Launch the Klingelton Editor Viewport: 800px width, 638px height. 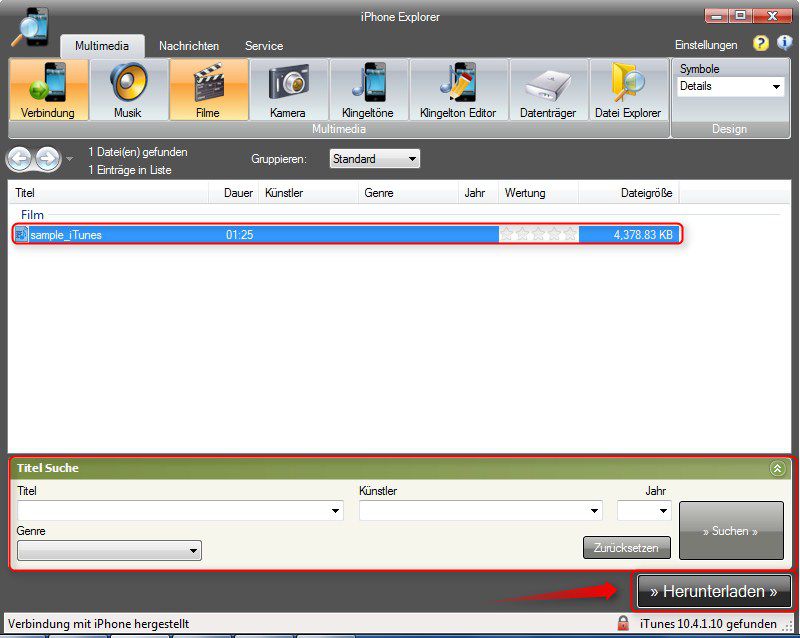458,90
